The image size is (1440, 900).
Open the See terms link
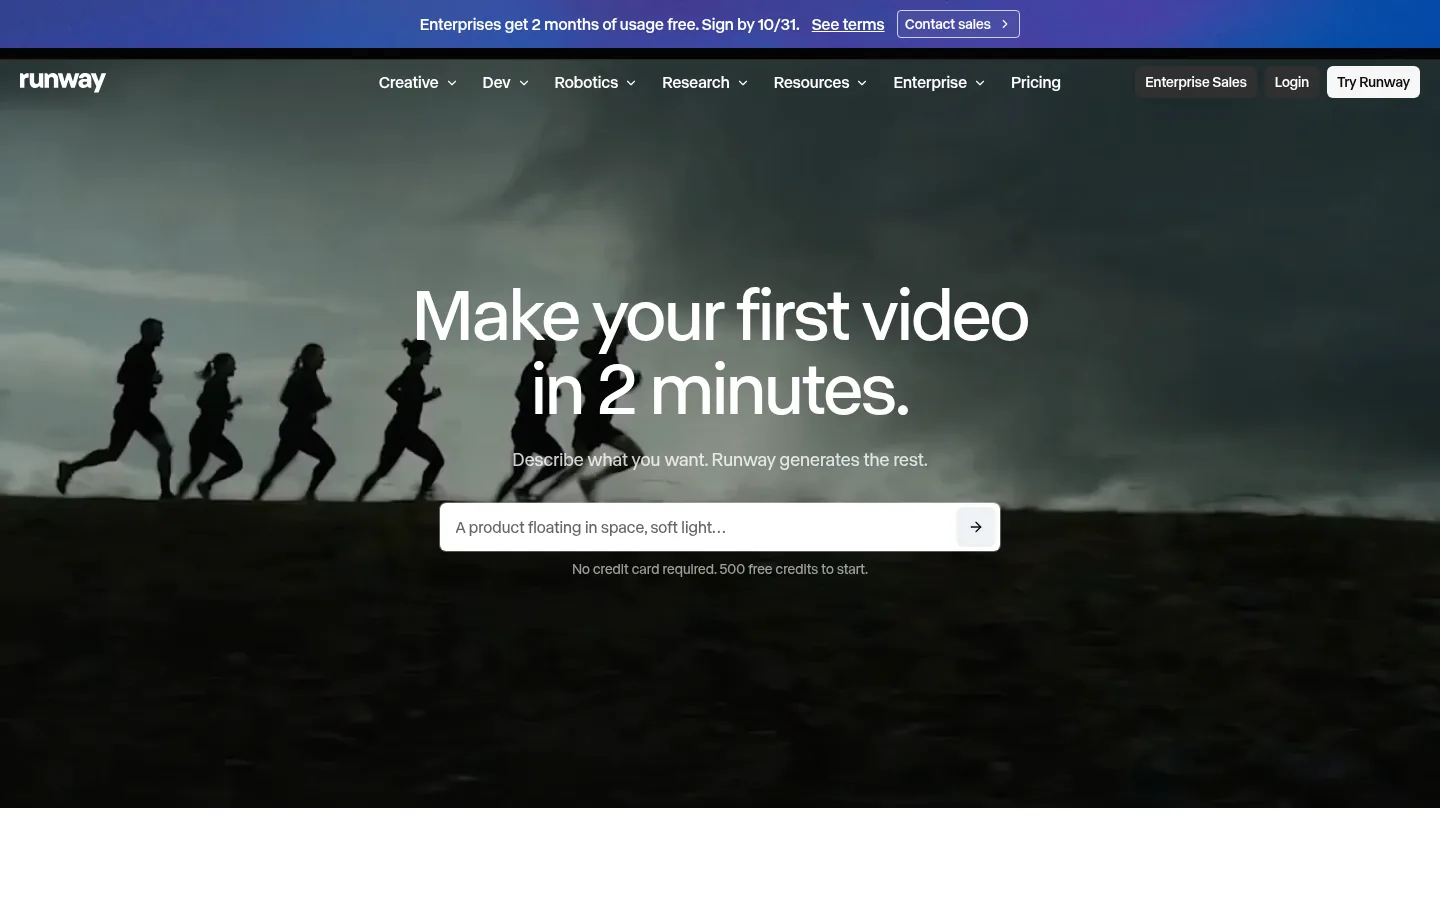pos(848,24)
